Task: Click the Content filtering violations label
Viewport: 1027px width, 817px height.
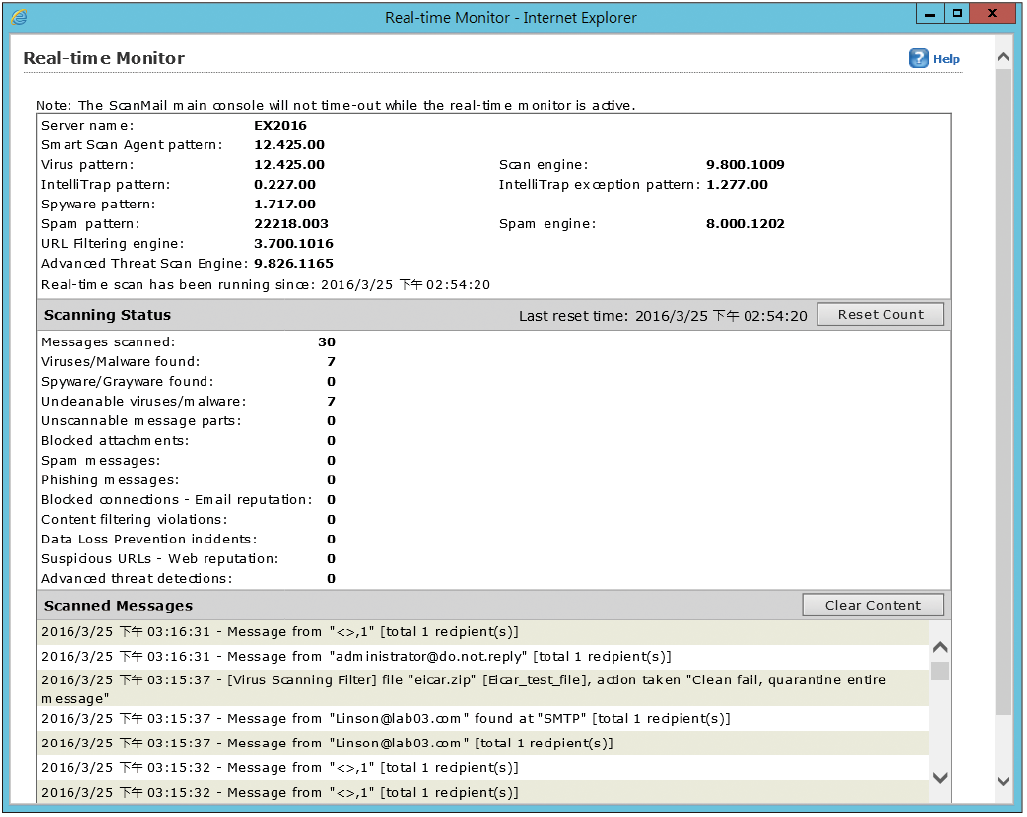Action: click(x=134, y=520)
